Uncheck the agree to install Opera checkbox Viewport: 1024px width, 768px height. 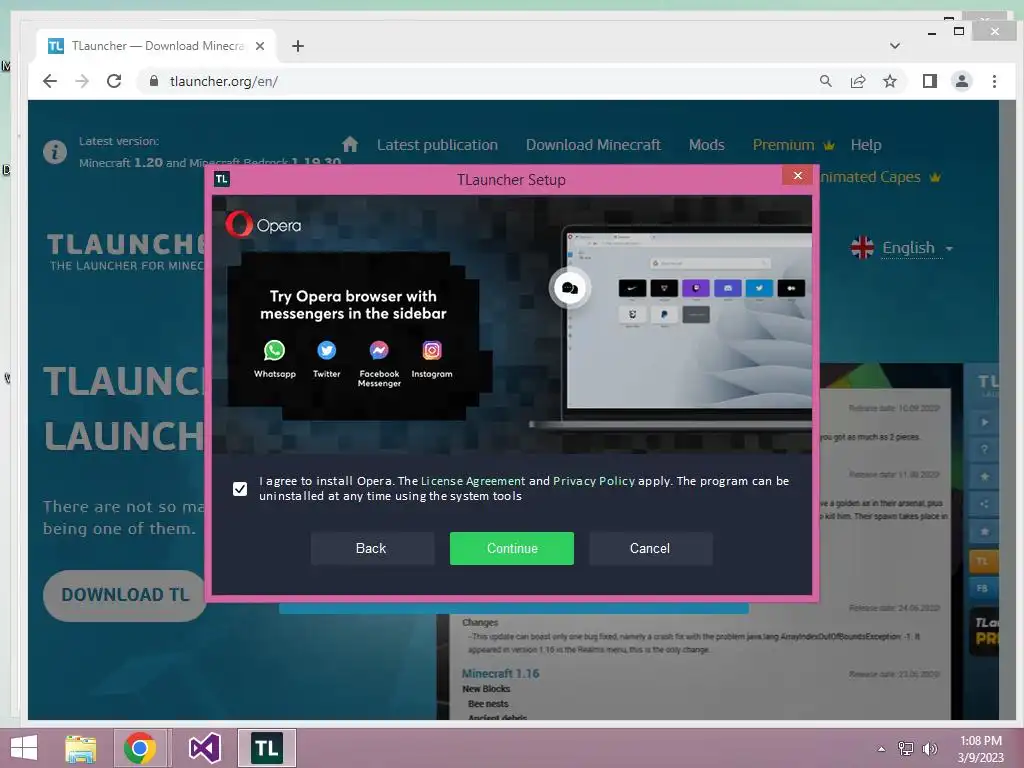tap(240, 488)
